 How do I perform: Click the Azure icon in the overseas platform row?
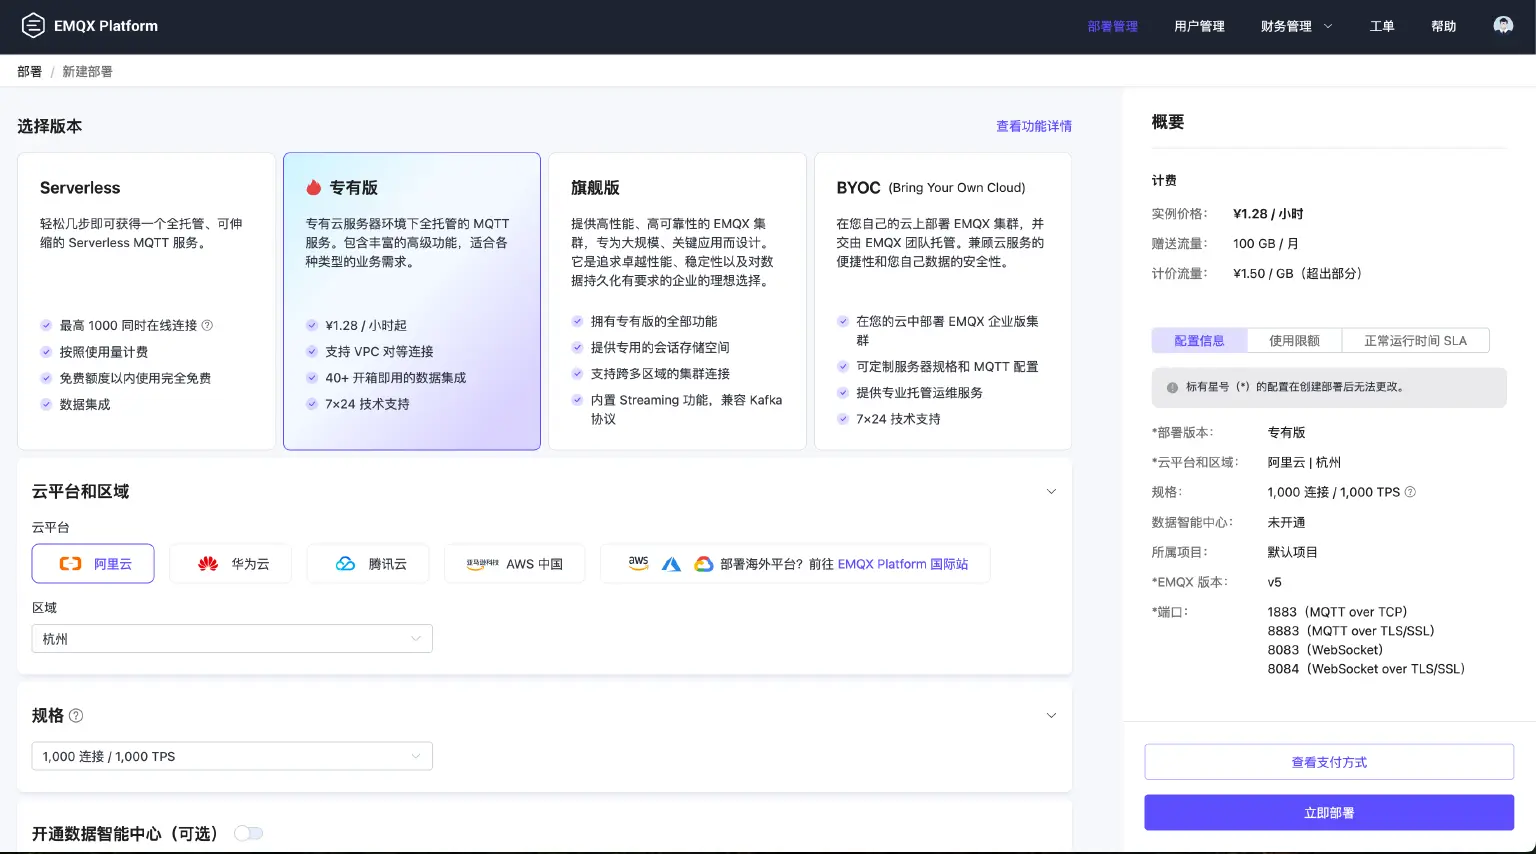[x=670, y=563]
